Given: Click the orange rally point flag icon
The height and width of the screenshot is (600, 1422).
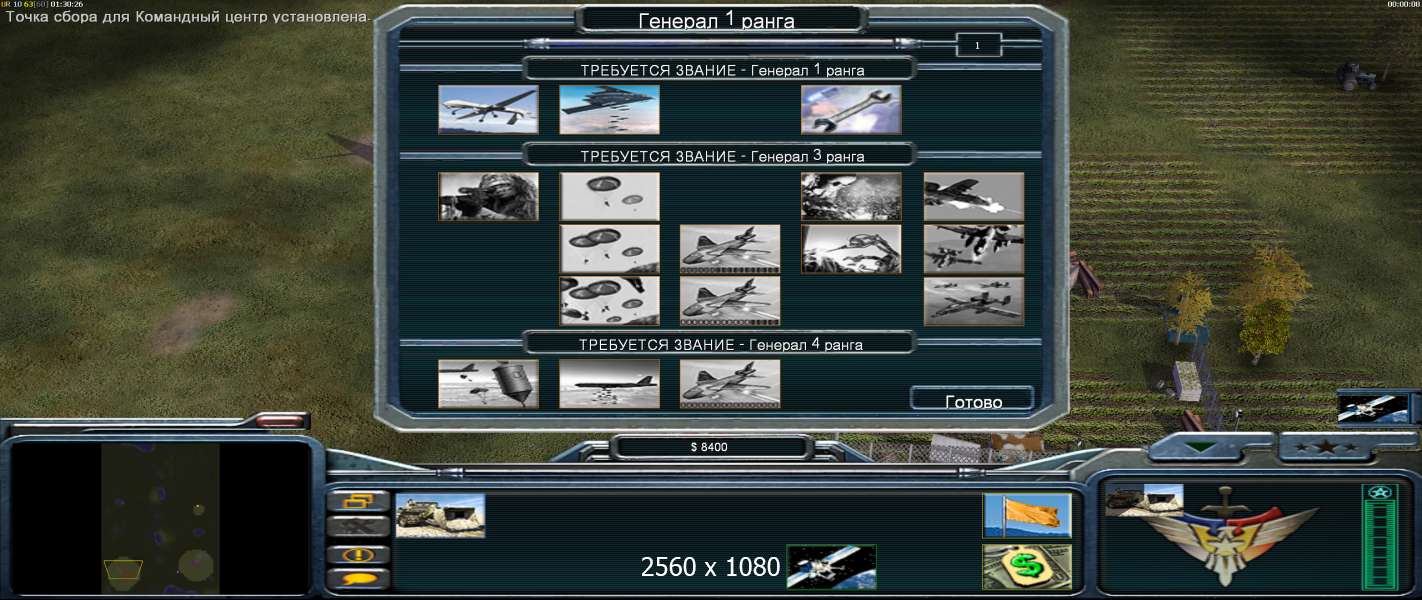Looking at the screenshot, I should point(1027,516).
